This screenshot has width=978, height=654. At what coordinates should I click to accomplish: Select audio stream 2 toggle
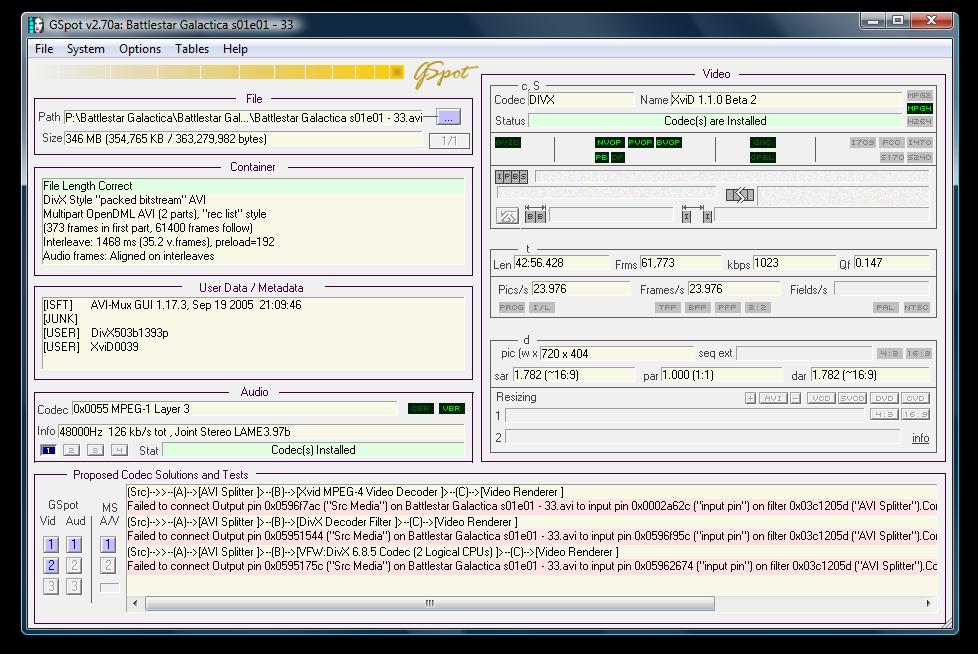(x=72, y=450)
